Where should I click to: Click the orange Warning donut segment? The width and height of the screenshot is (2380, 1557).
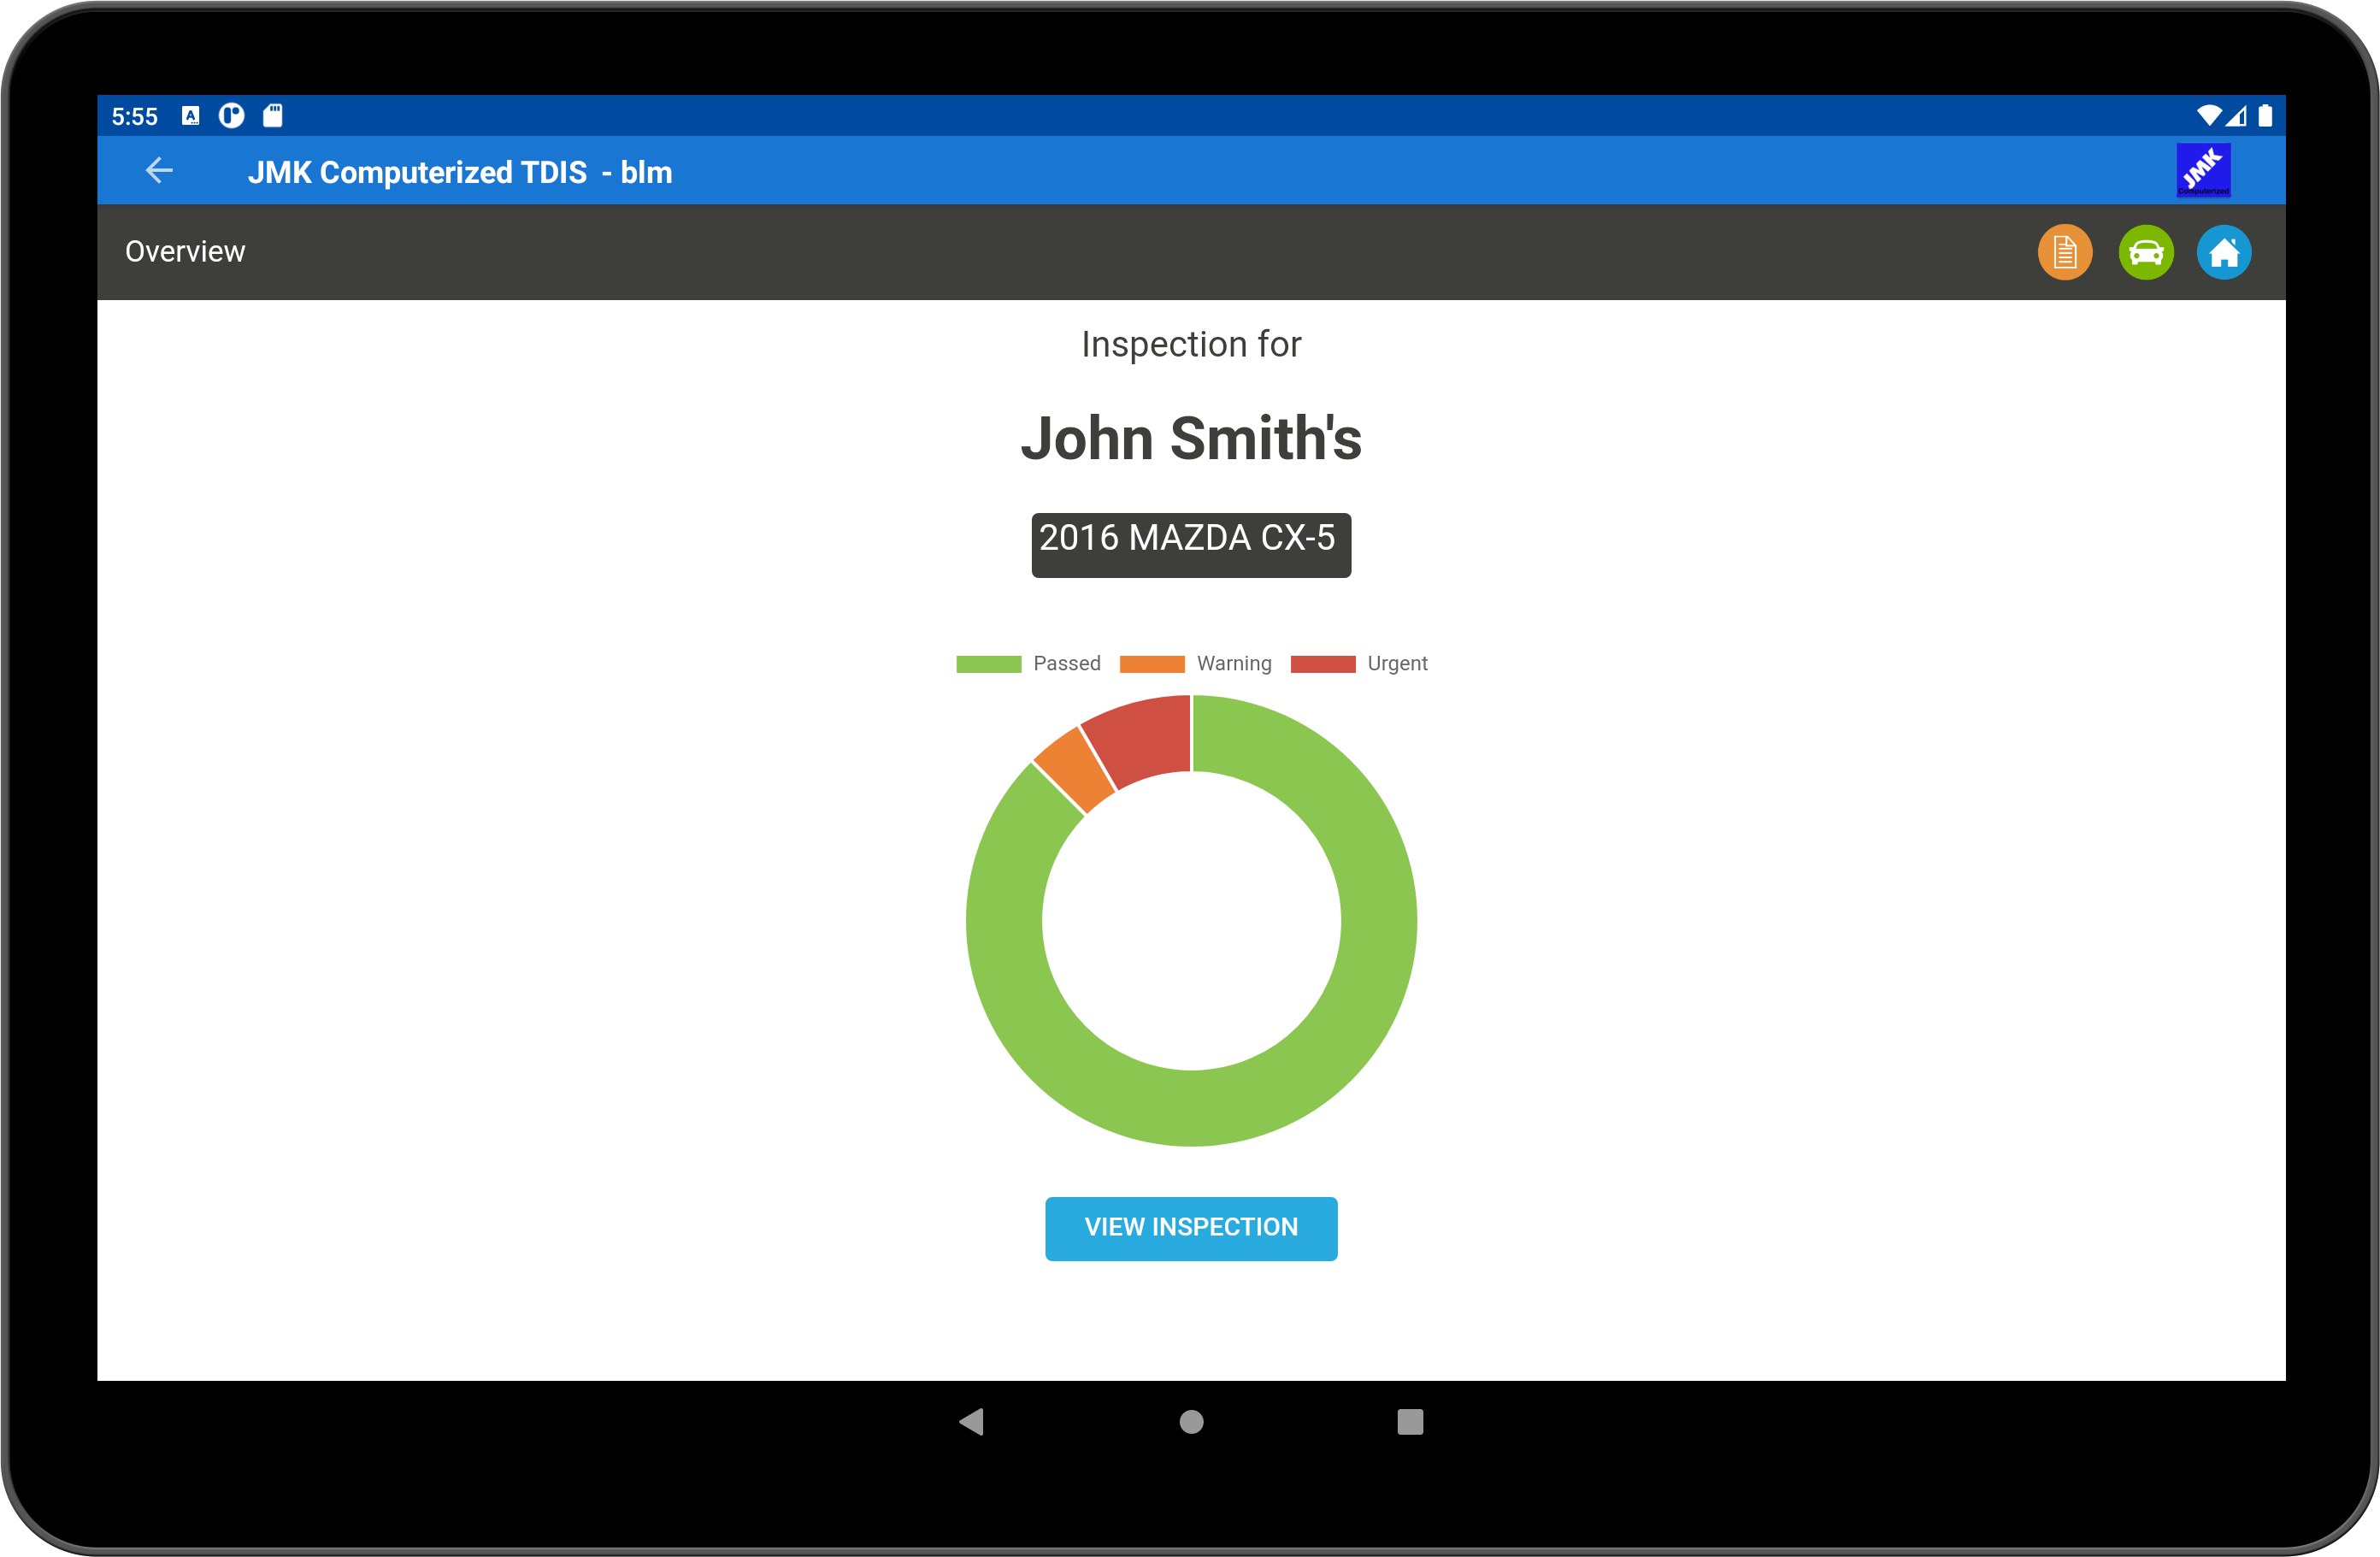[1075, 770]
